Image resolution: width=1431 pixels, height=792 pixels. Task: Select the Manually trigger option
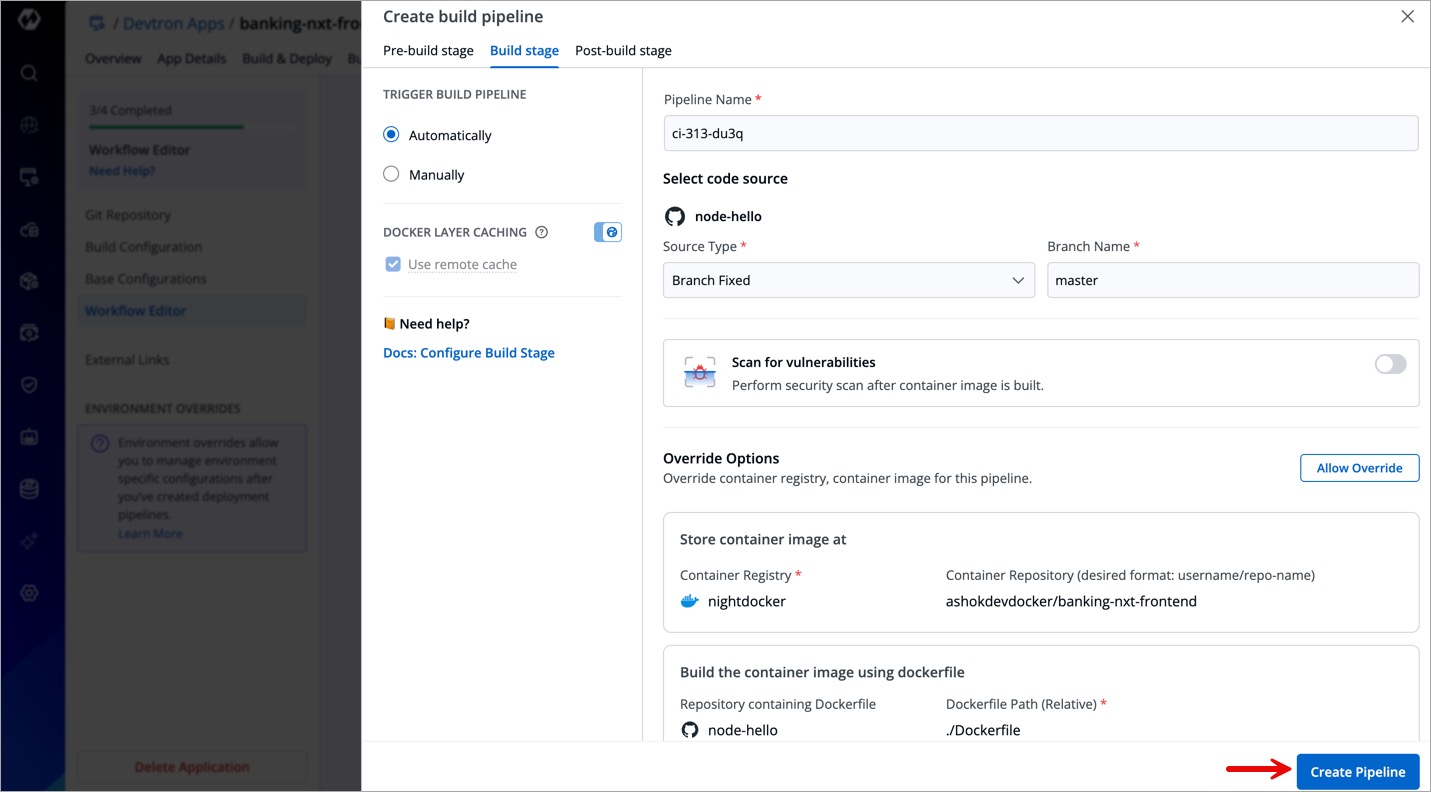click(391, 174)
